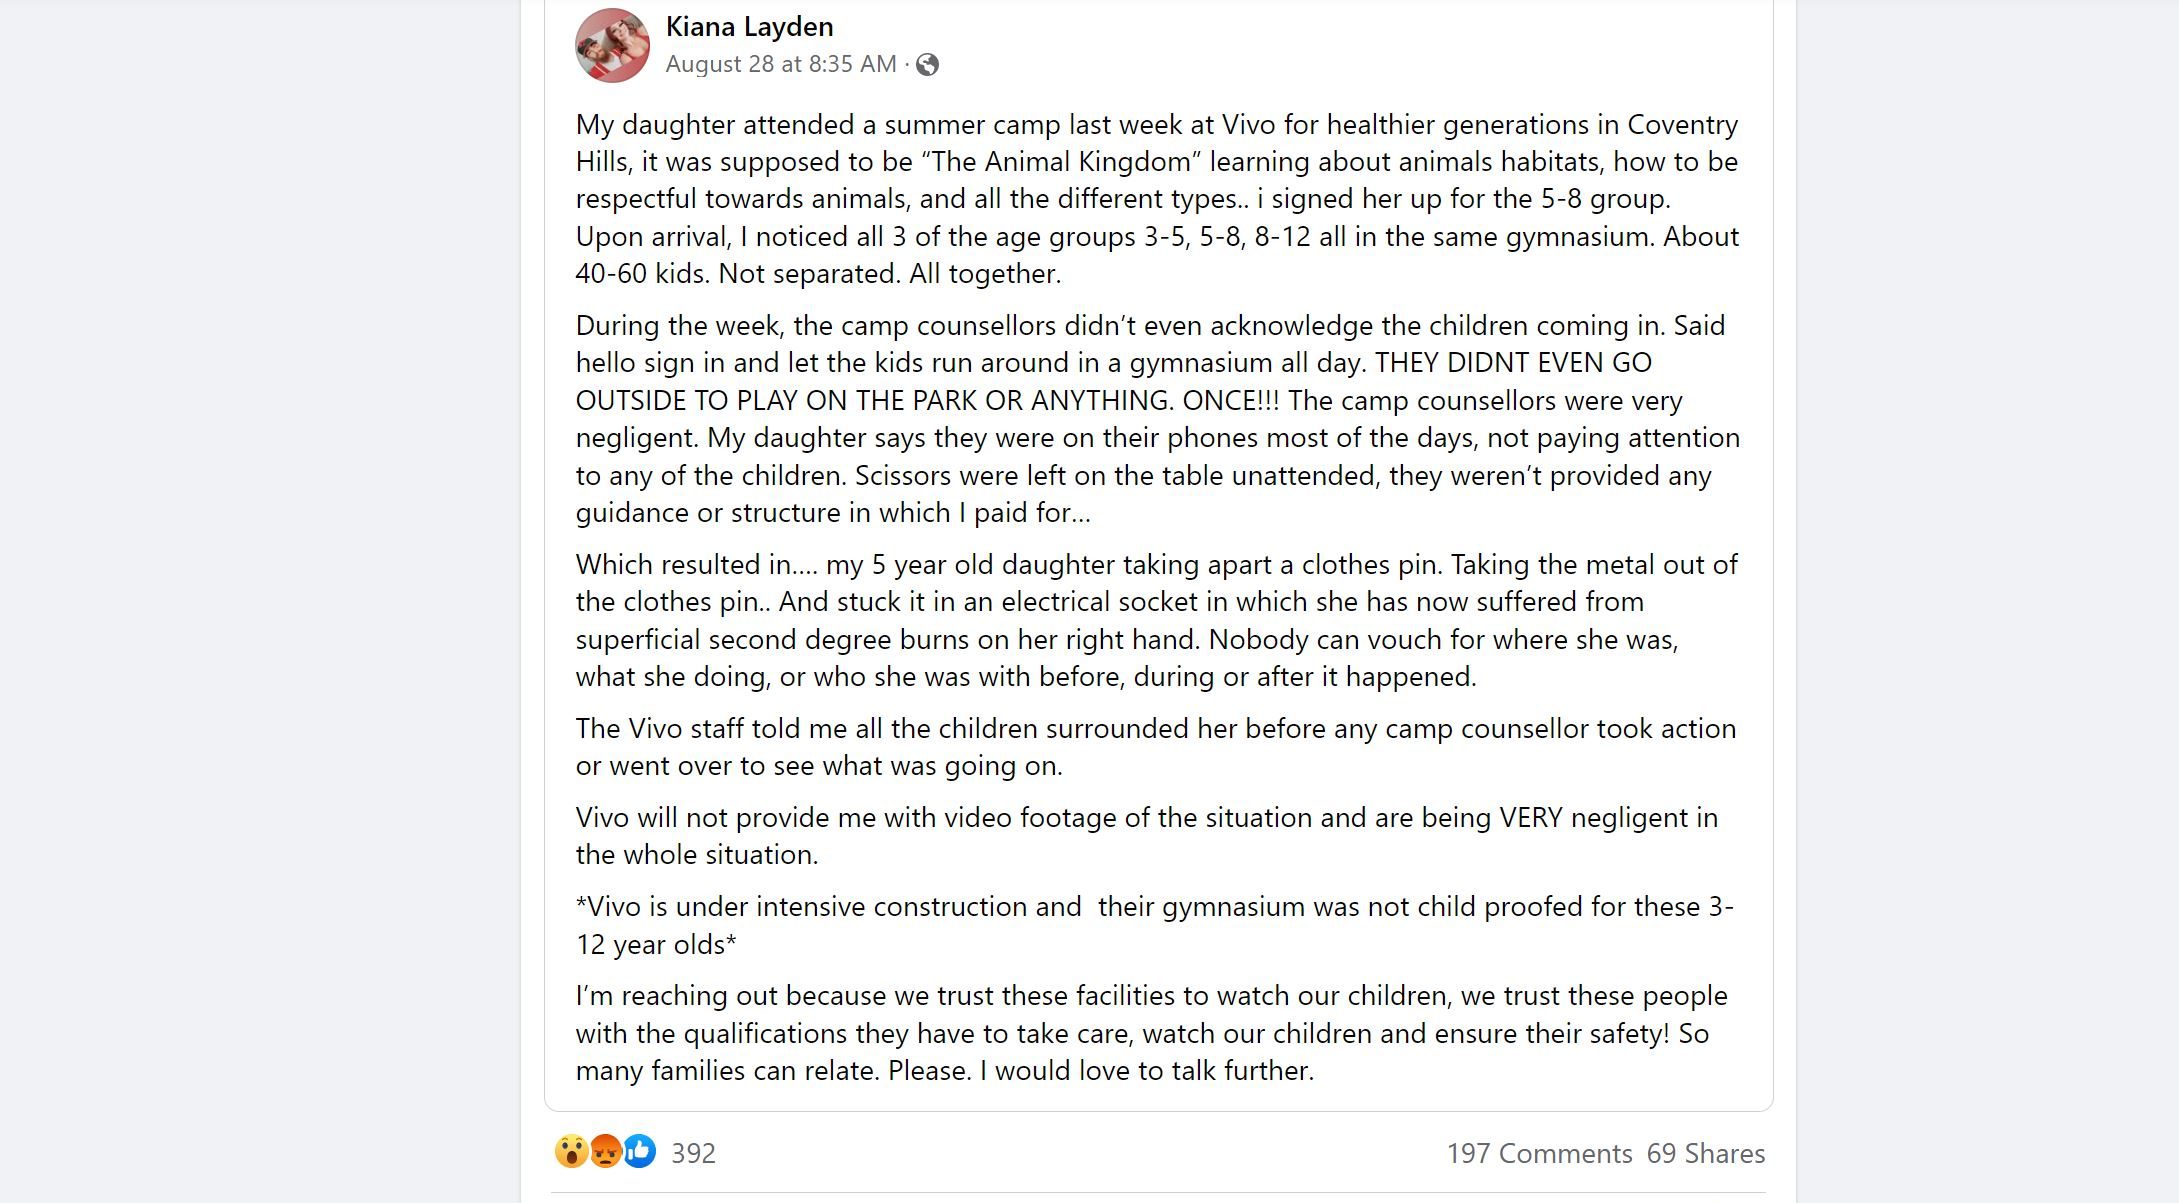Viewport: 2179px width, 1203px height.
Task: Click the final paragraph of the post
Action: click(1150, 1033)
